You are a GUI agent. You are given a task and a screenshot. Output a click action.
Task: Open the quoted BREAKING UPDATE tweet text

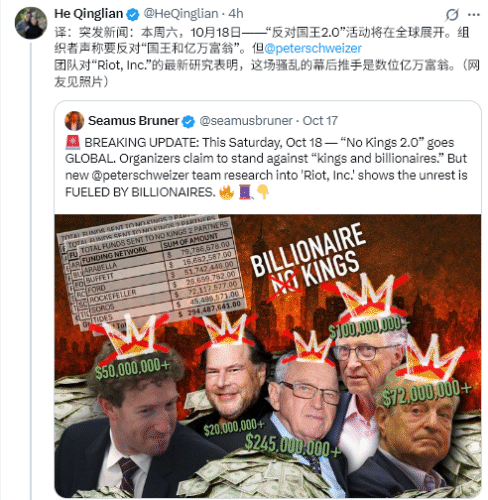click(x=266, y=167)
